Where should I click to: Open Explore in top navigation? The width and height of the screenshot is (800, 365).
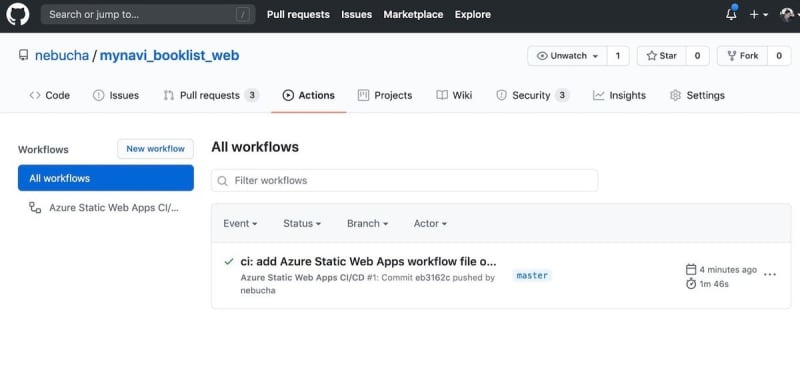(x=472, y=15)
